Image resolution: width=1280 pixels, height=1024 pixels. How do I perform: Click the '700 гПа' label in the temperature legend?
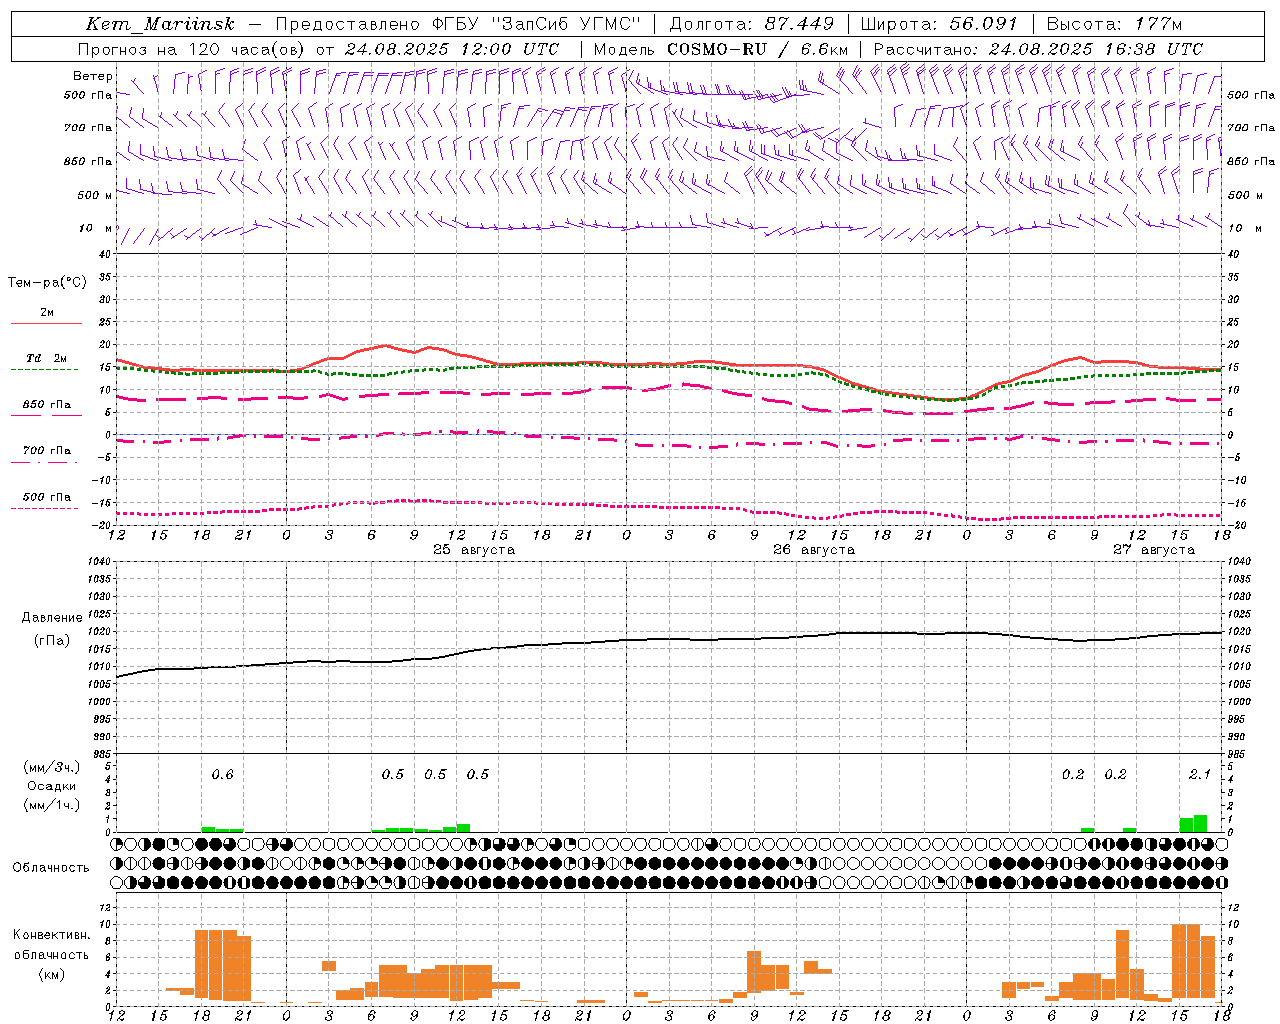click(x=47, y=451)
